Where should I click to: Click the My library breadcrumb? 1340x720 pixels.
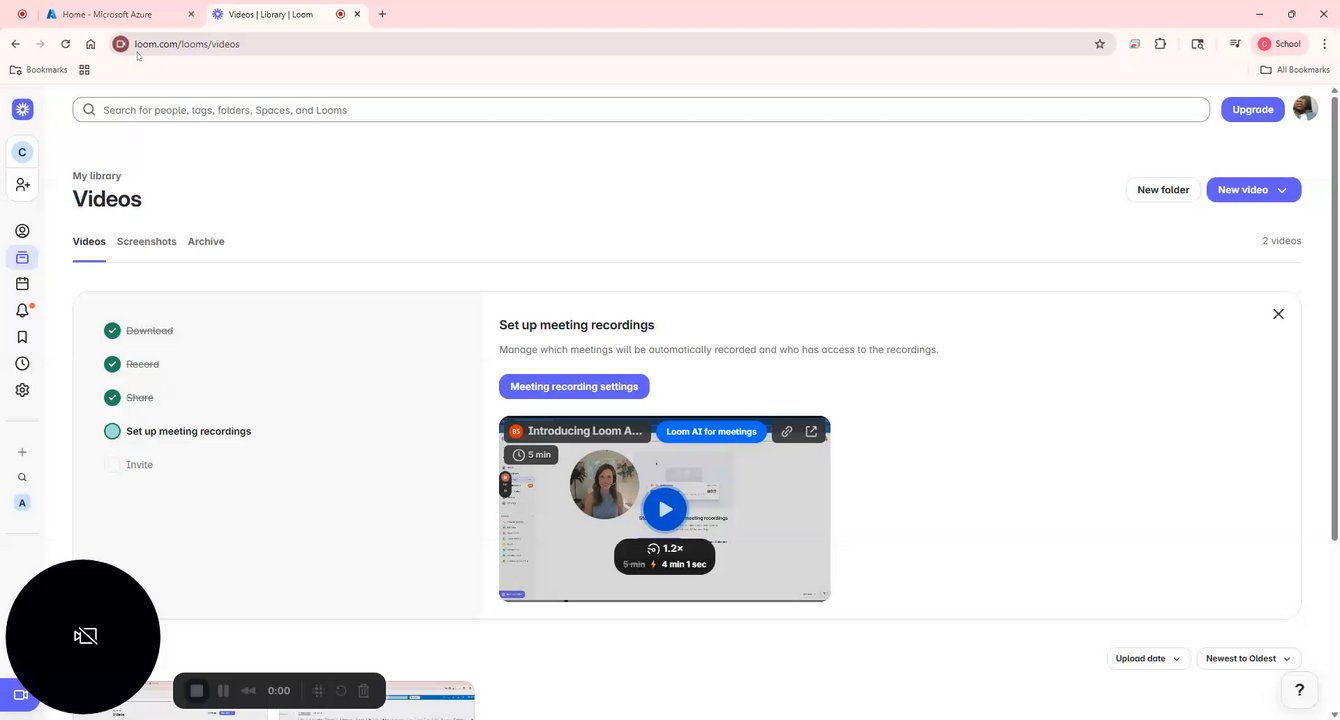(x=97, y=176)
